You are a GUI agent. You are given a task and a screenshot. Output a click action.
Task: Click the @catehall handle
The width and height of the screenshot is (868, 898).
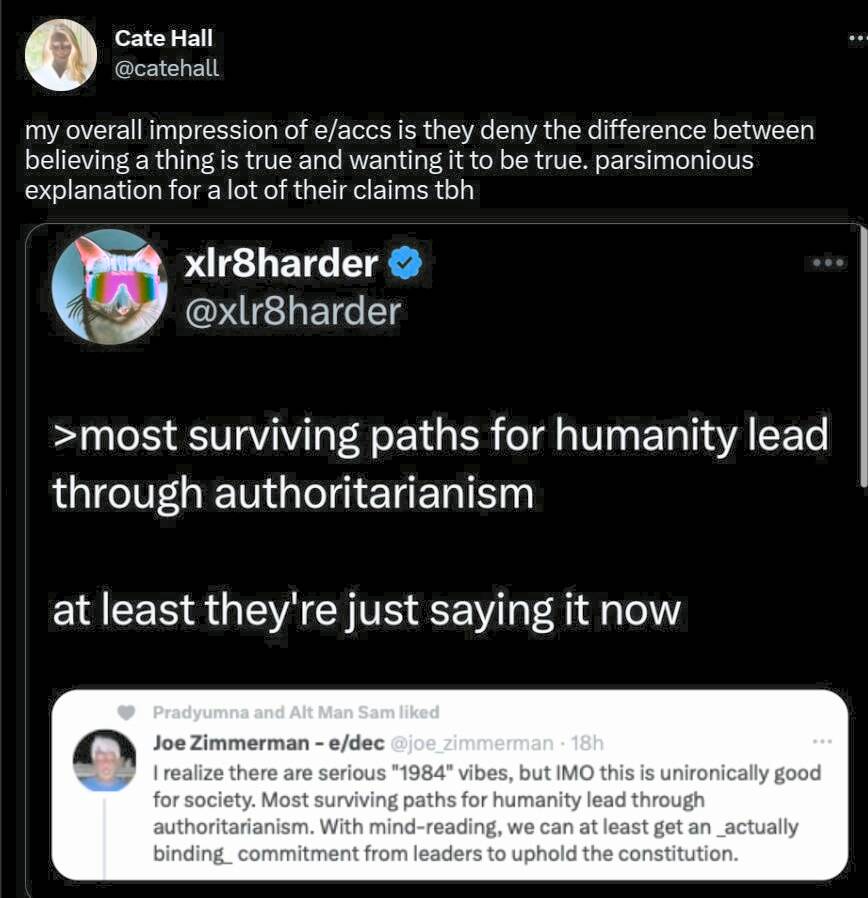pos(167,68)
